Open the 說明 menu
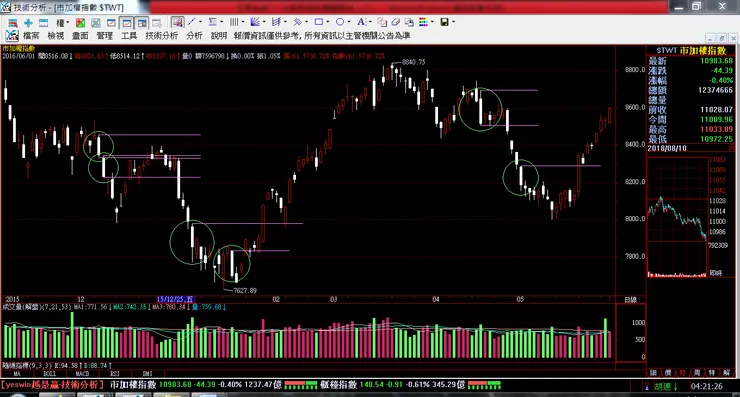The height and width of the screenshot is (397, 740). click(x=219, y=36)
